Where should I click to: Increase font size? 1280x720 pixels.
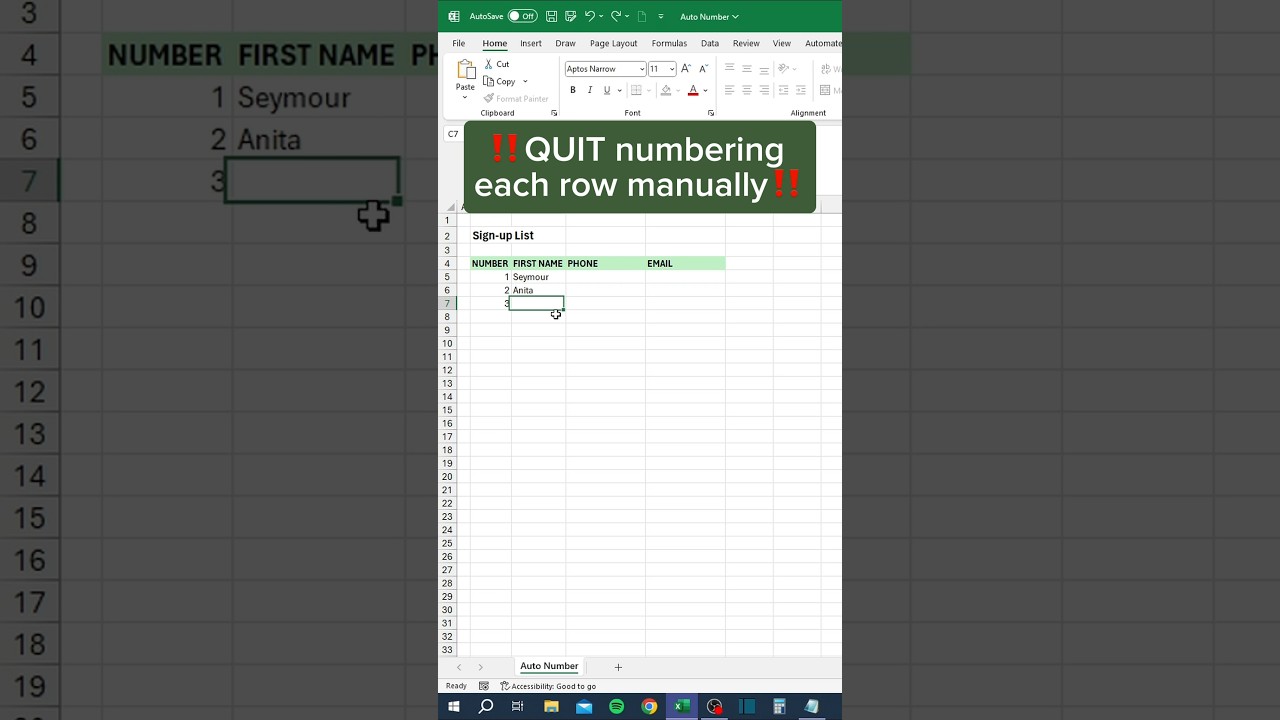(686, 69)
